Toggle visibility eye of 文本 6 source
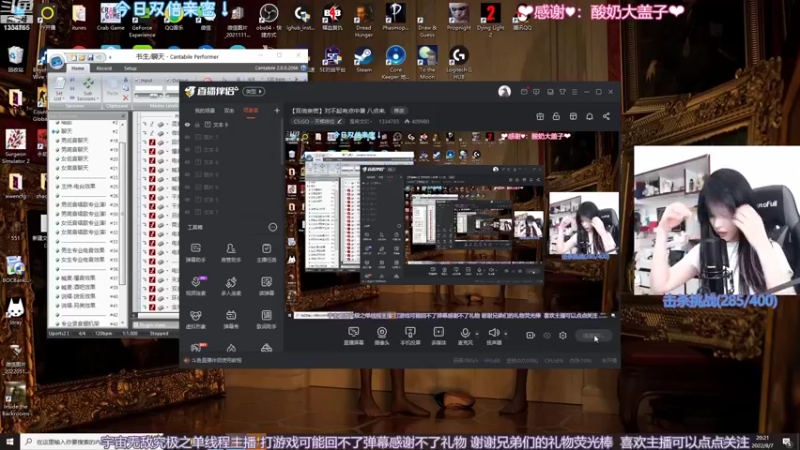This screenshot has height=450, width=800. (x=187, y=162)
